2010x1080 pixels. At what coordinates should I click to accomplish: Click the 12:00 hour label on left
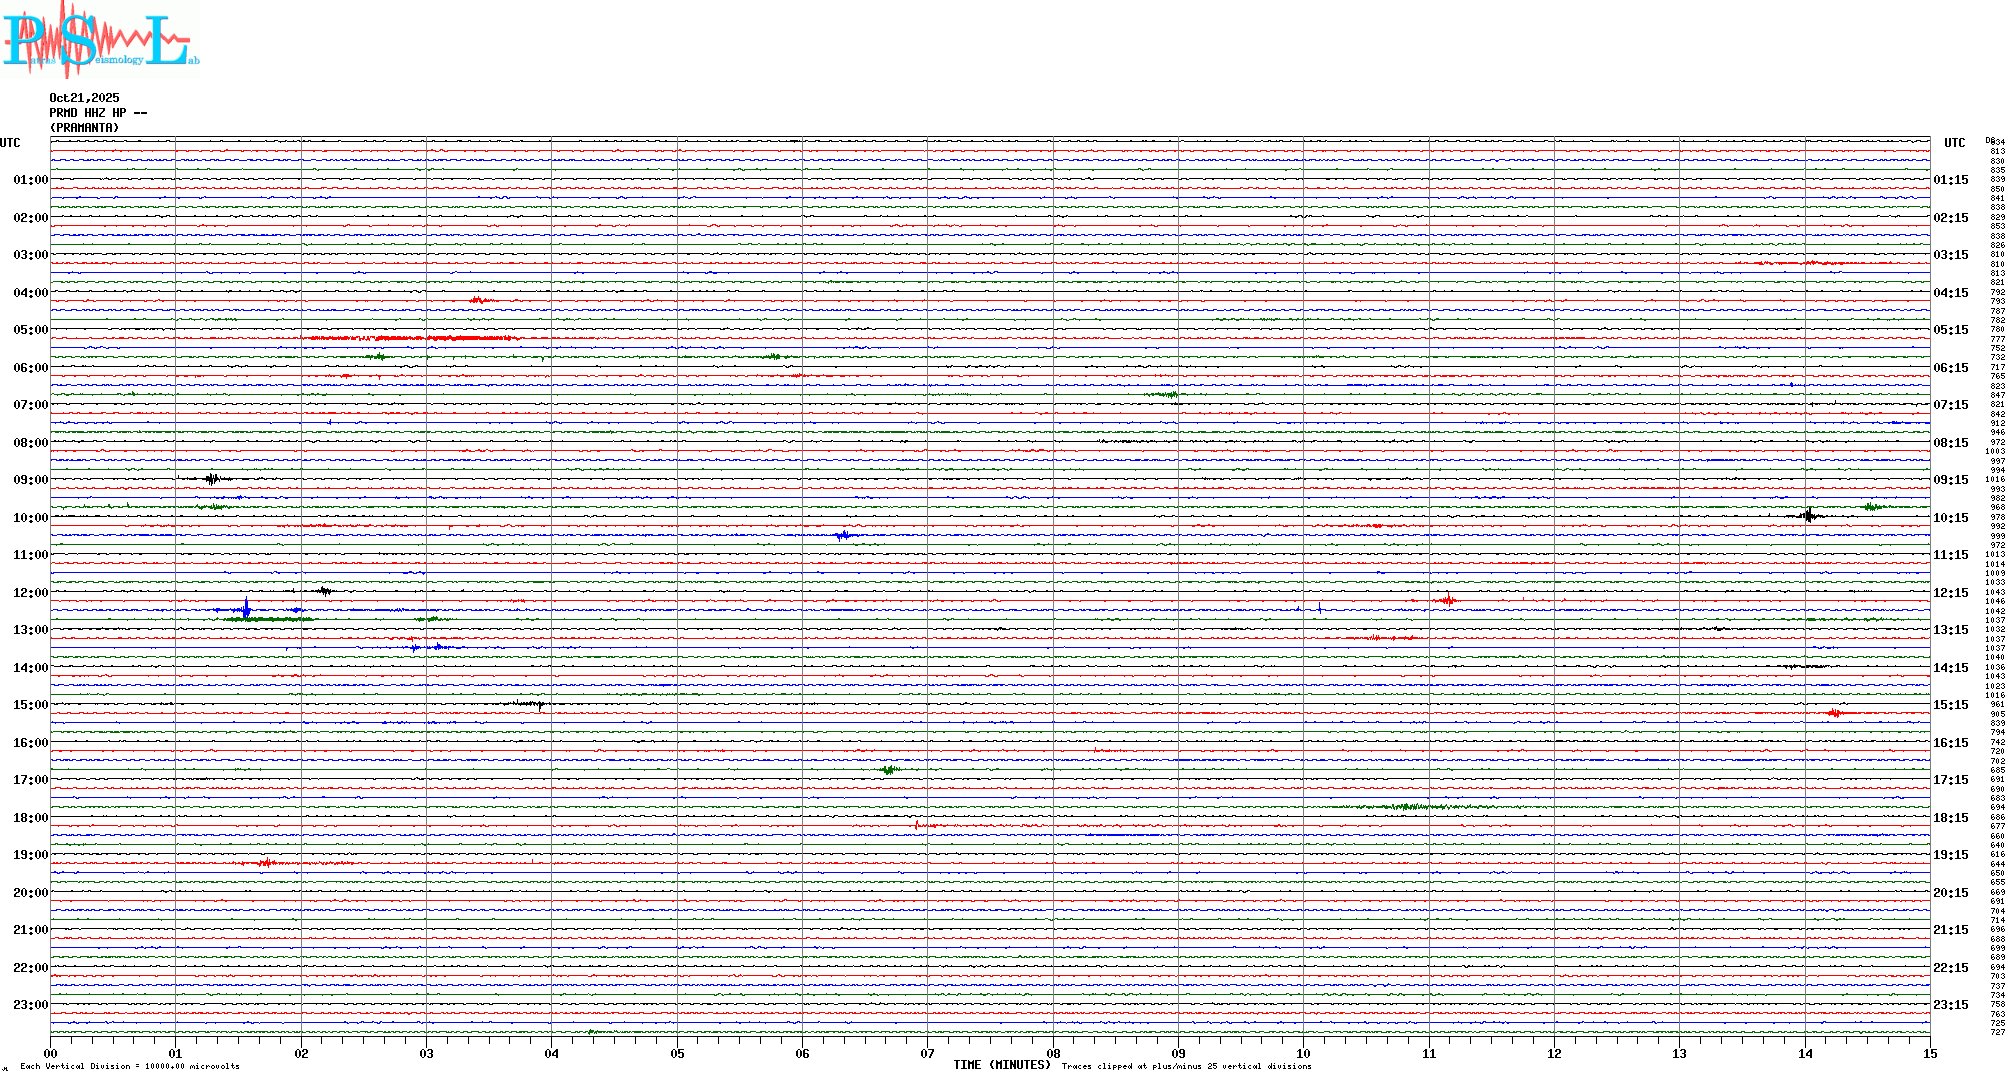click(30, 593)
